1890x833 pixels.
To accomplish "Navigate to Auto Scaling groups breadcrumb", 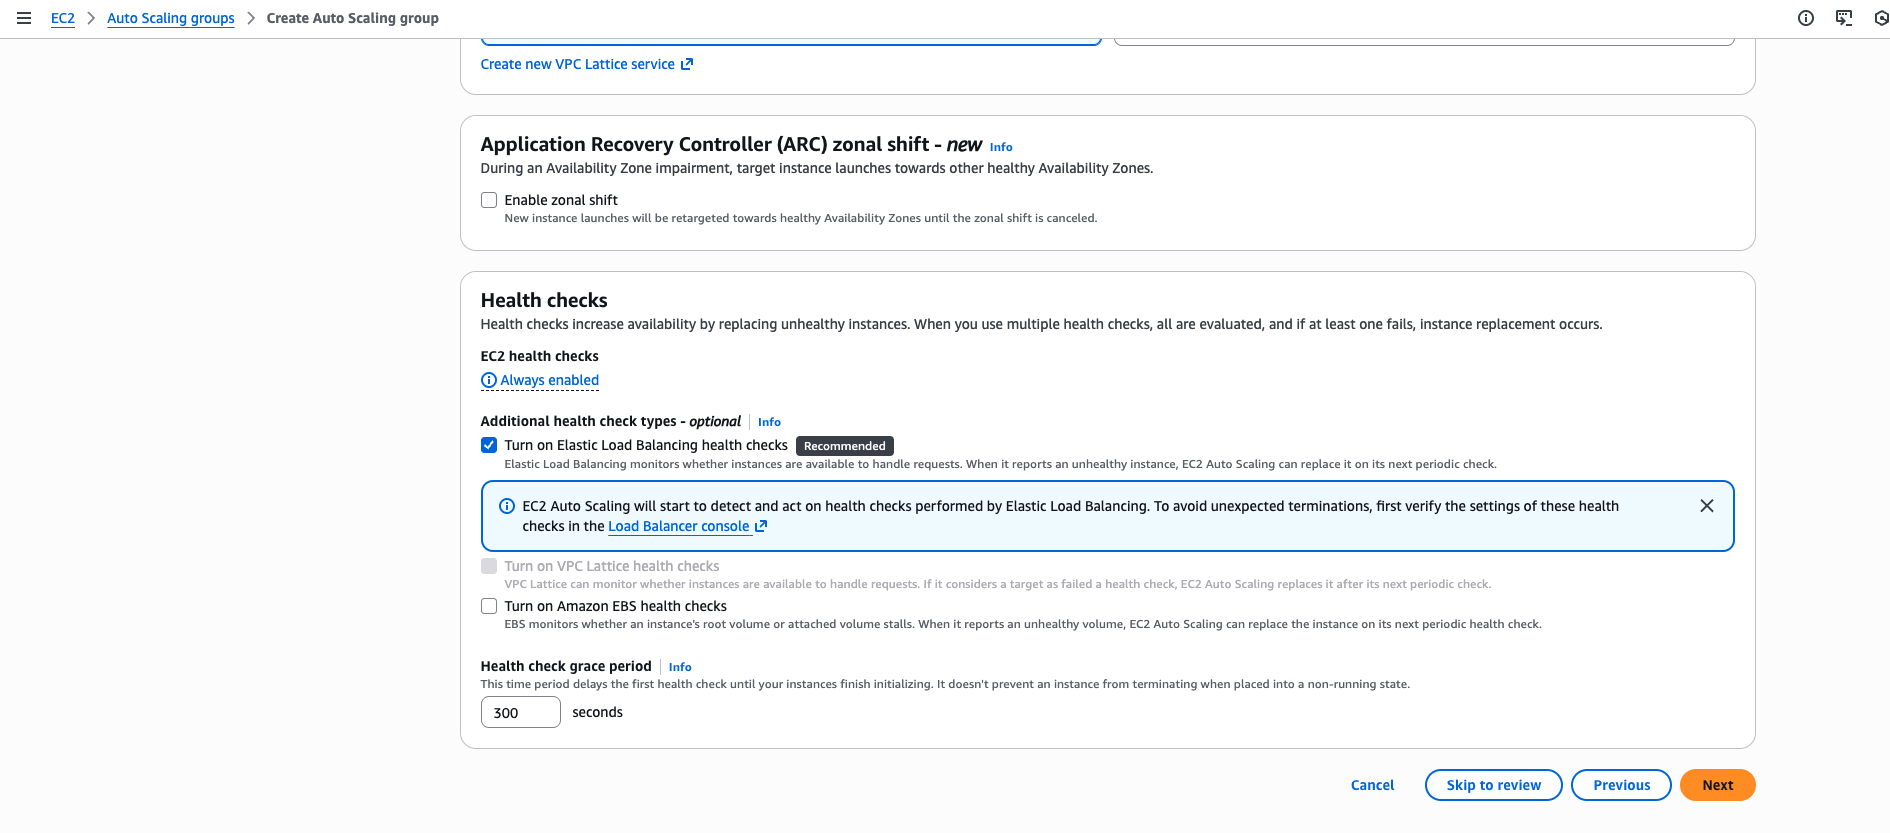I will coord(171,18).
